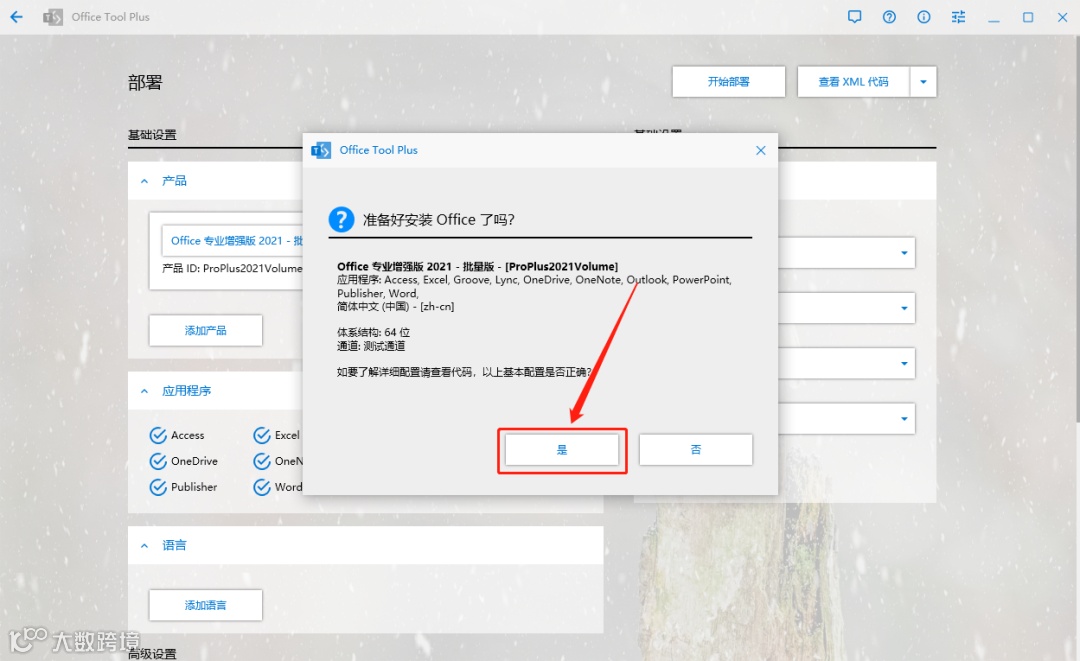
Task: Select the Office 专业增强版 2021 product entry
Action: click(x=232, y=241)
